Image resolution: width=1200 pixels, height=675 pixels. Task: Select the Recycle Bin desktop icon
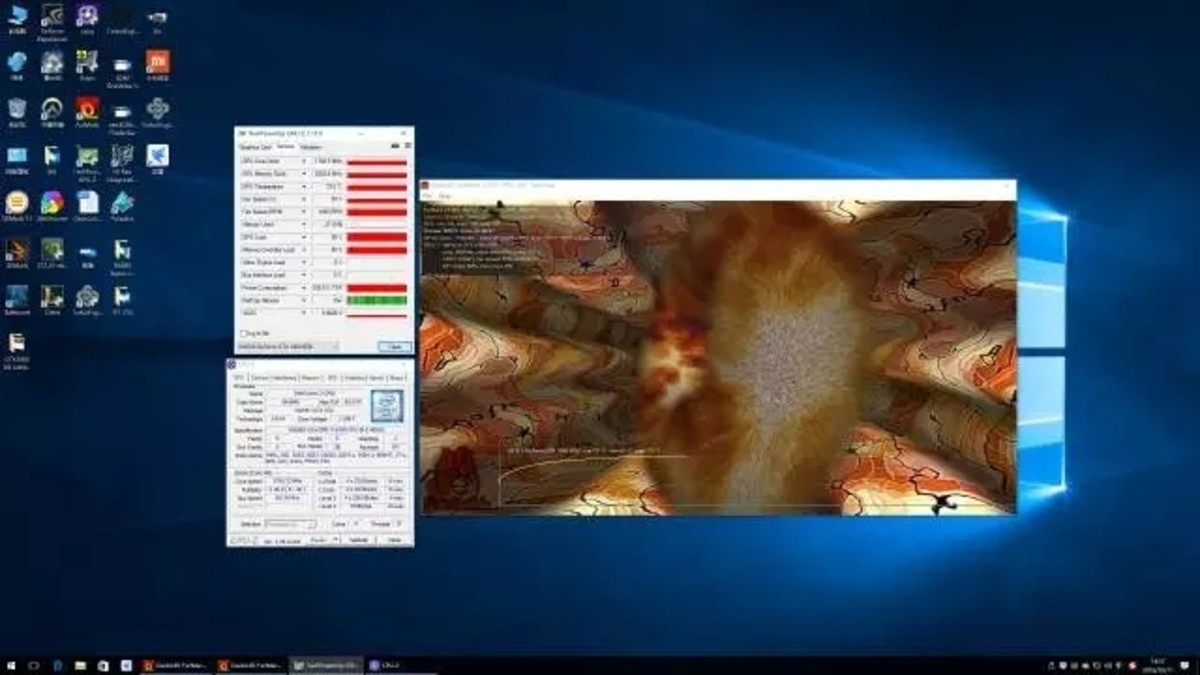(x=17, y=110)
